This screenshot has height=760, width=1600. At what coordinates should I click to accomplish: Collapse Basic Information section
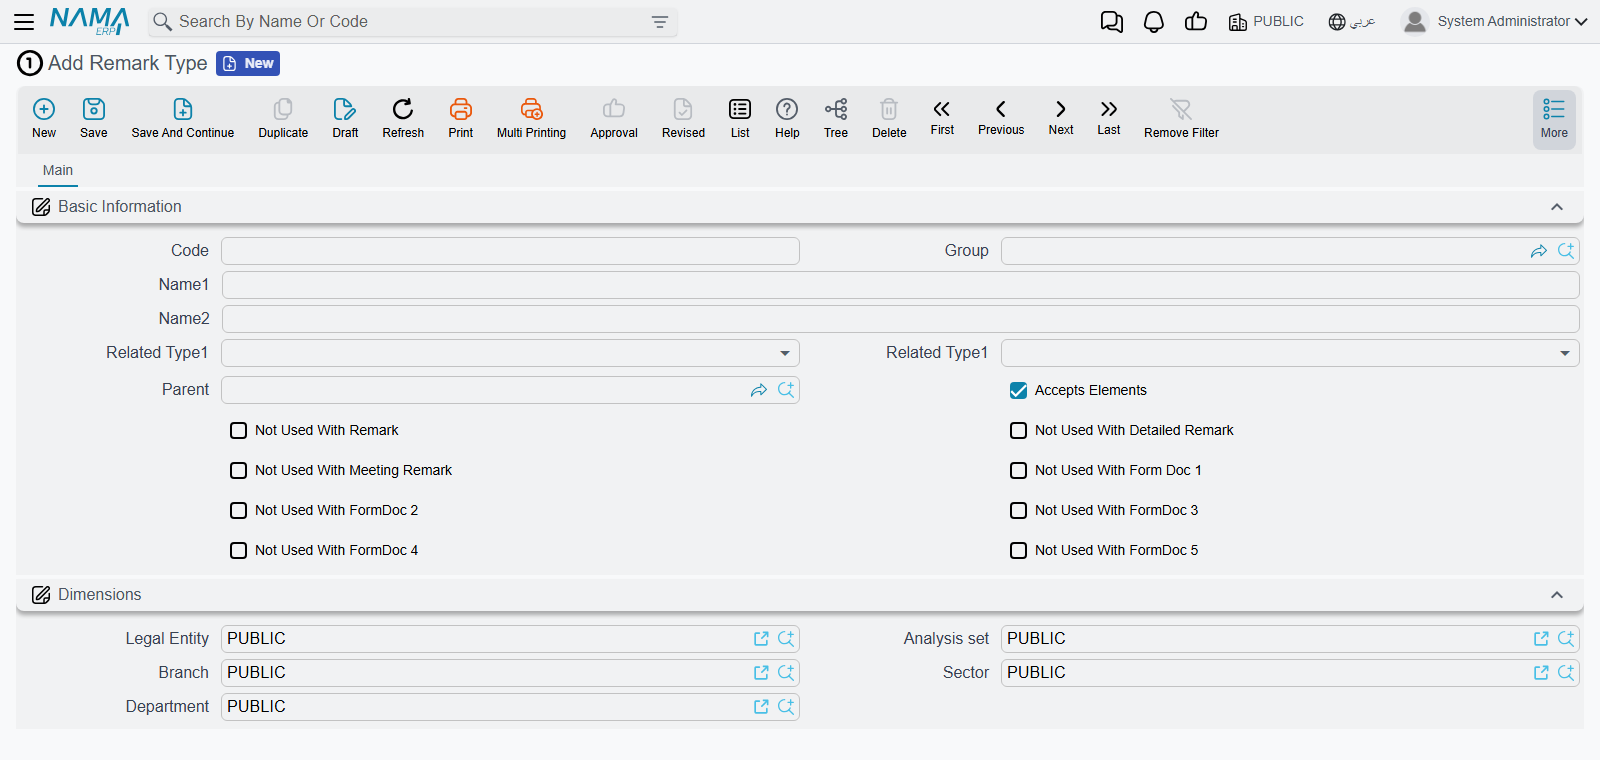(1557, 207)
